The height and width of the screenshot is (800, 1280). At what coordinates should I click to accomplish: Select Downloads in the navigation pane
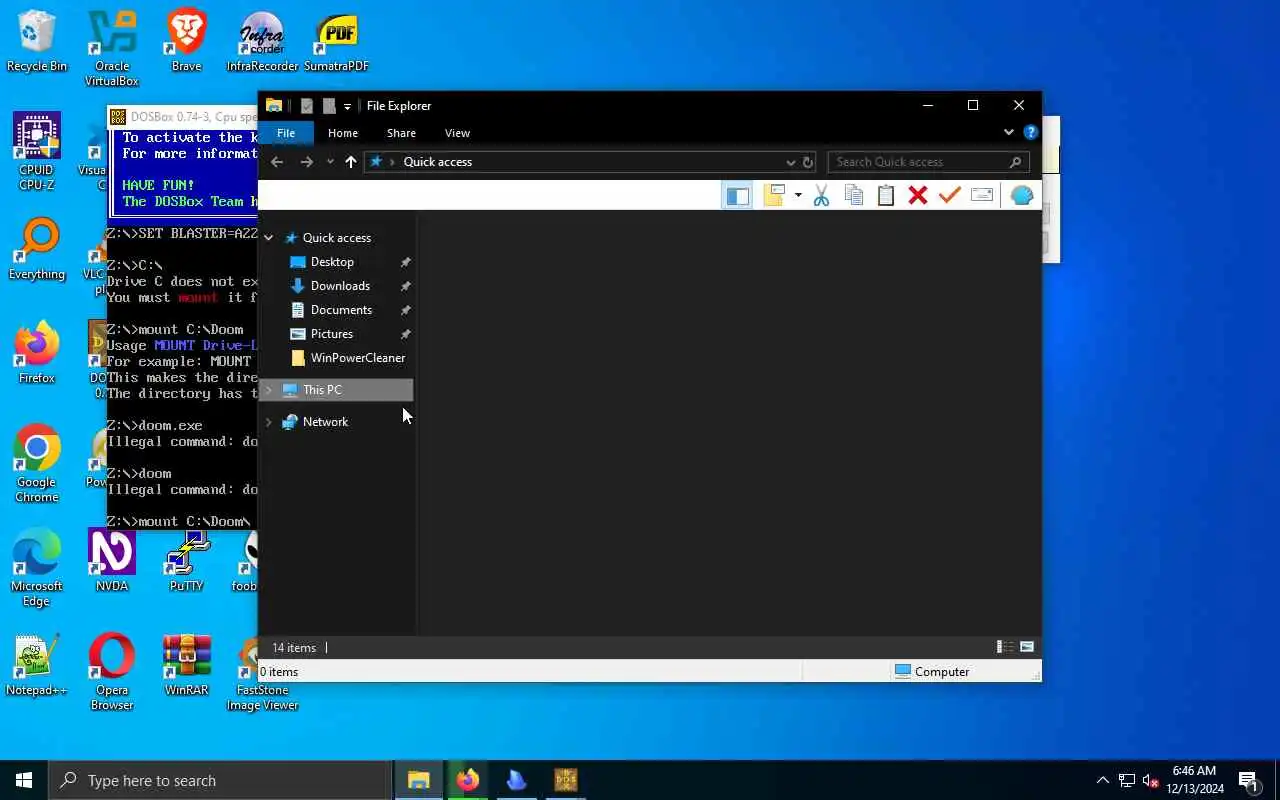tap(340, 286)
